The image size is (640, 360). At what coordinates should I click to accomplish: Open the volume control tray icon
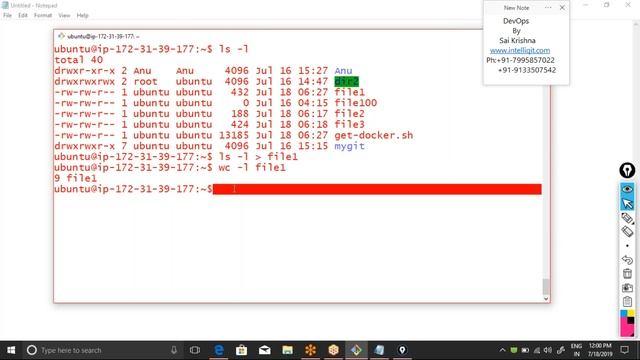[548, 350]
